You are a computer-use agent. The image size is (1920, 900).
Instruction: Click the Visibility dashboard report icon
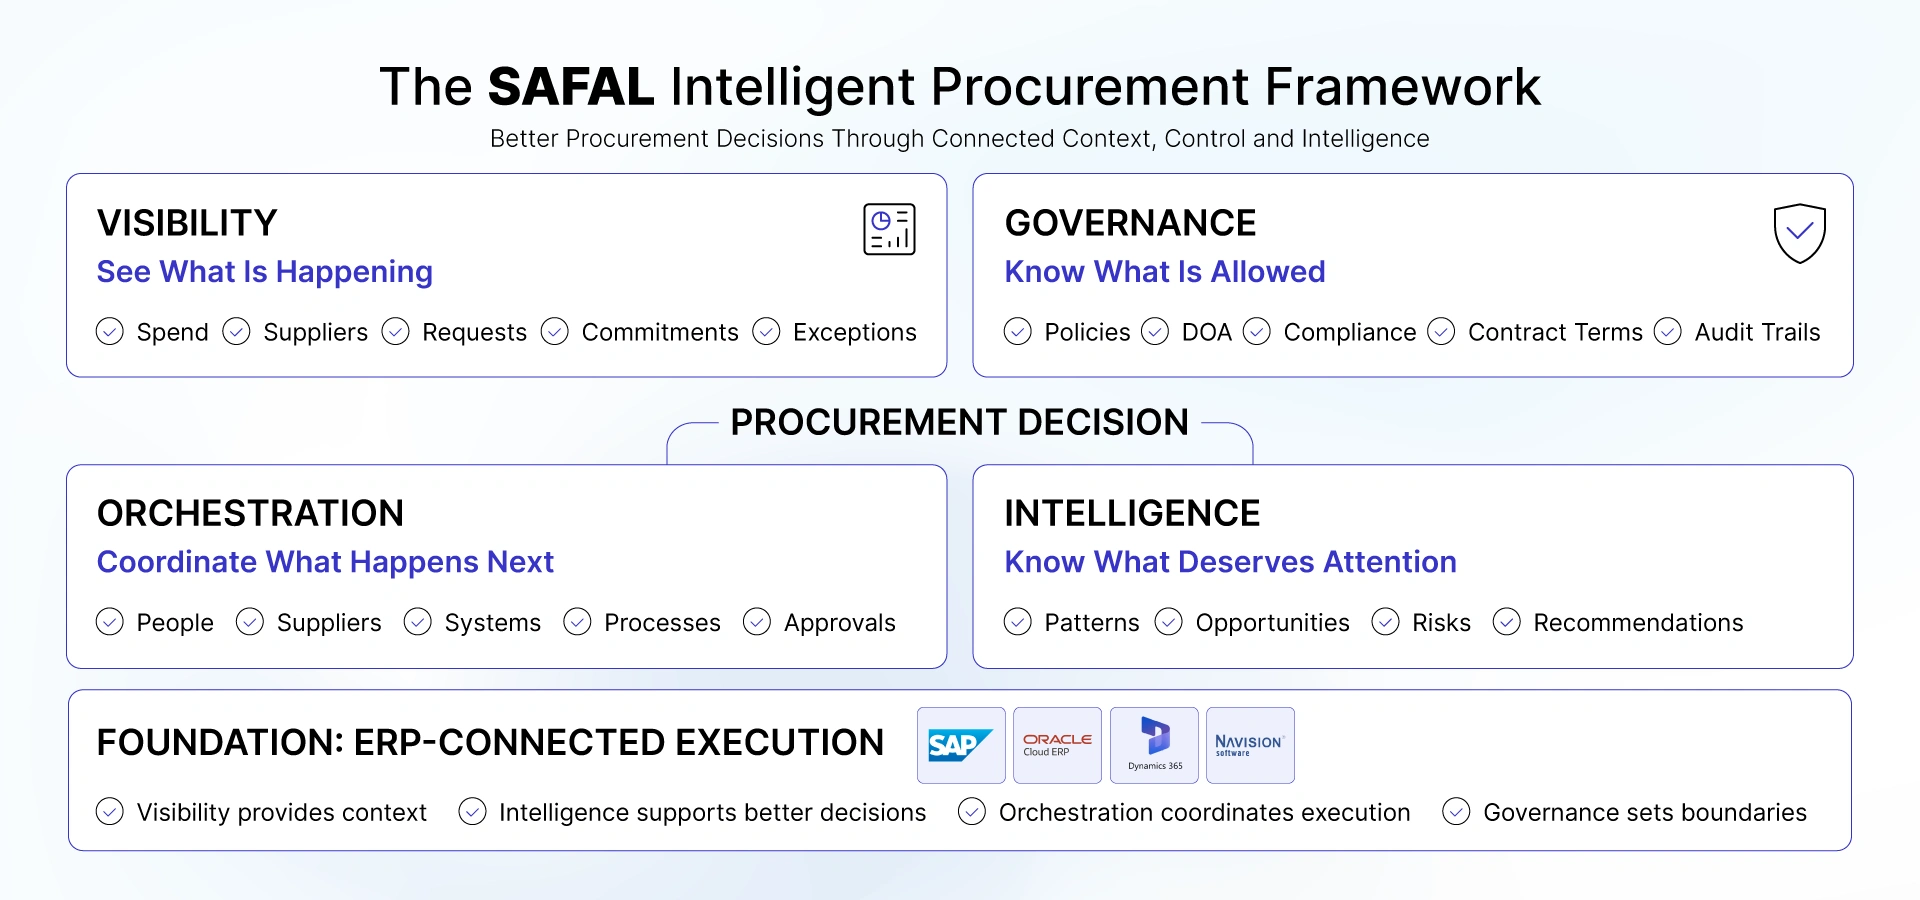(889, 229)
